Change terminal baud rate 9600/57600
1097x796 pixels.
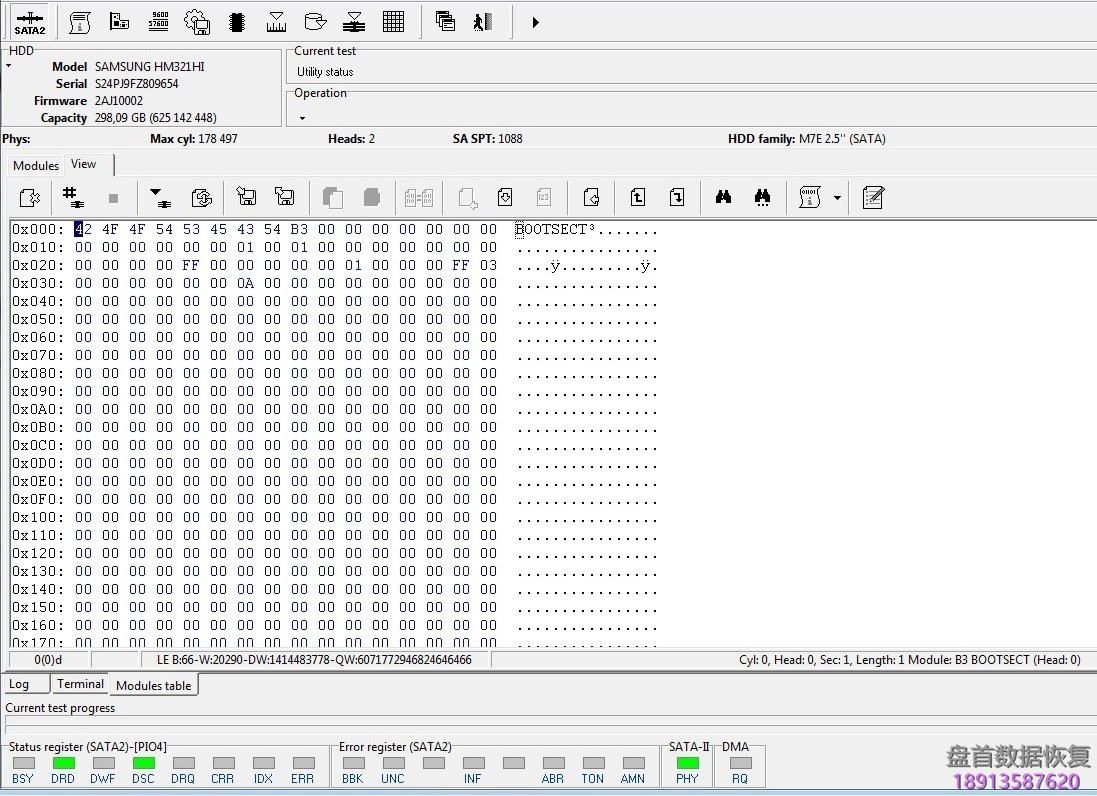(x=158, y=21)
